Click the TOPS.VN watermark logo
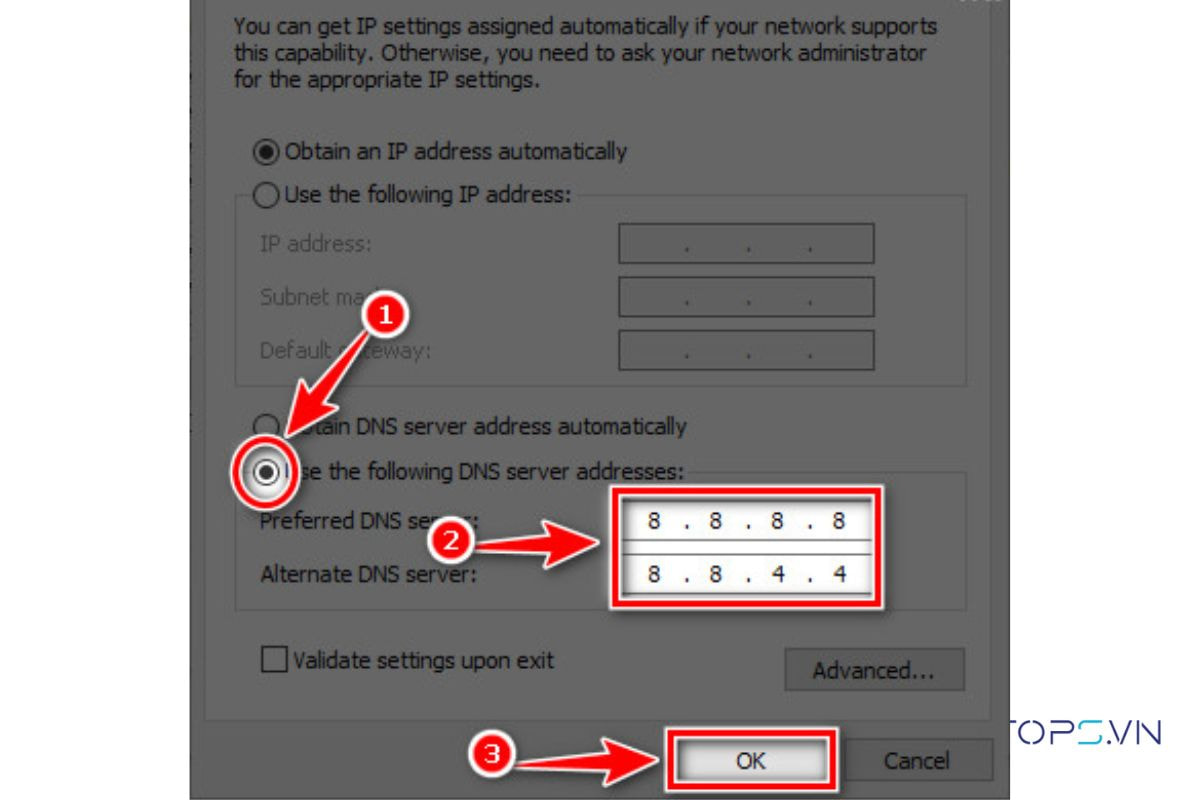 [1083, 732]
